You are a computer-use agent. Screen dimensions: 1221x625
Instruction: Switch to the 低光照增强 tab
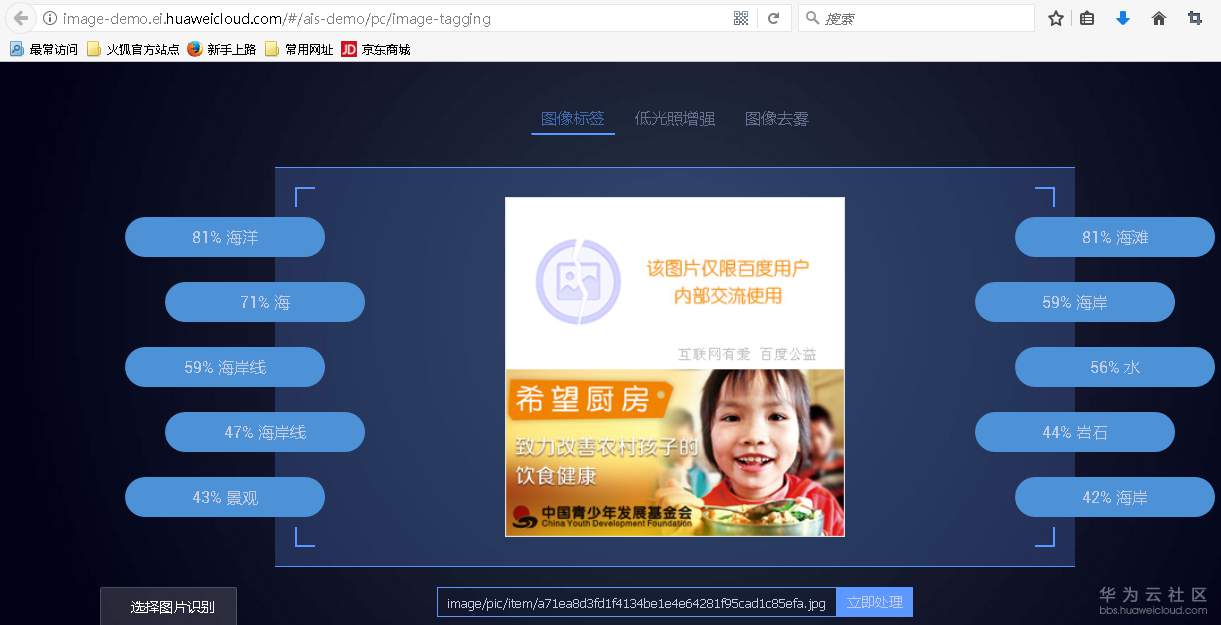pyautogui.click(x=675, y=118)
